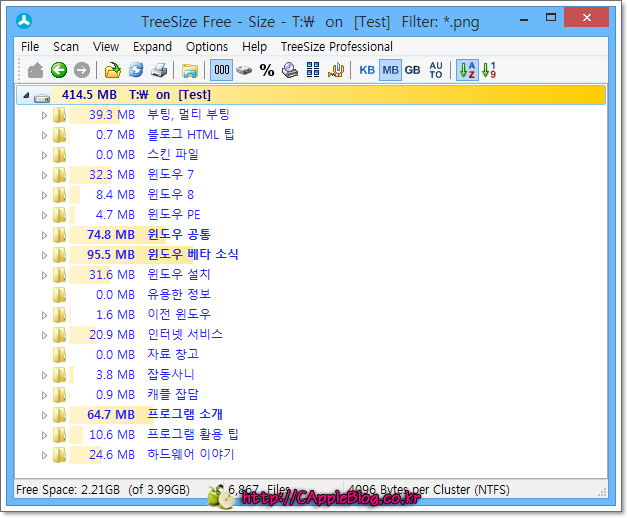Image resolution: width=628 pixels, height=518 pixels.
Task: Set size unit to MB
Action: click(390, 70)
